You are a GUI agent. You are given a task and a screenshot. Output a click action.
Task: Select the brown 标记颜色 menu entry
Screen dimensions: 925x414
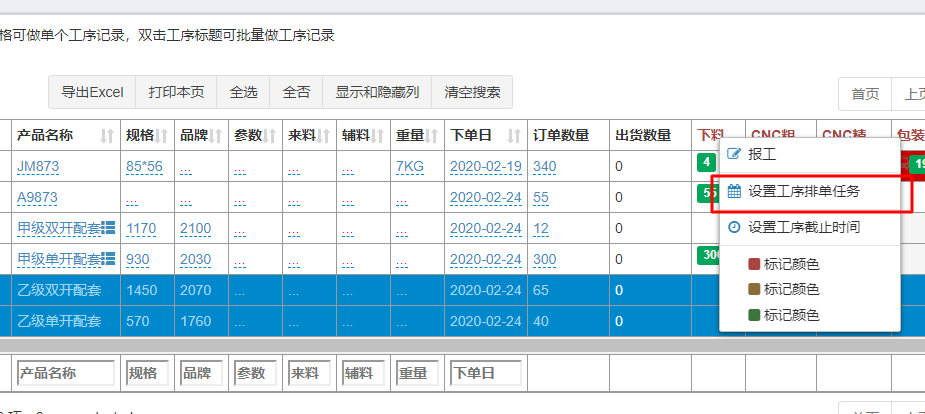(791, 290)
